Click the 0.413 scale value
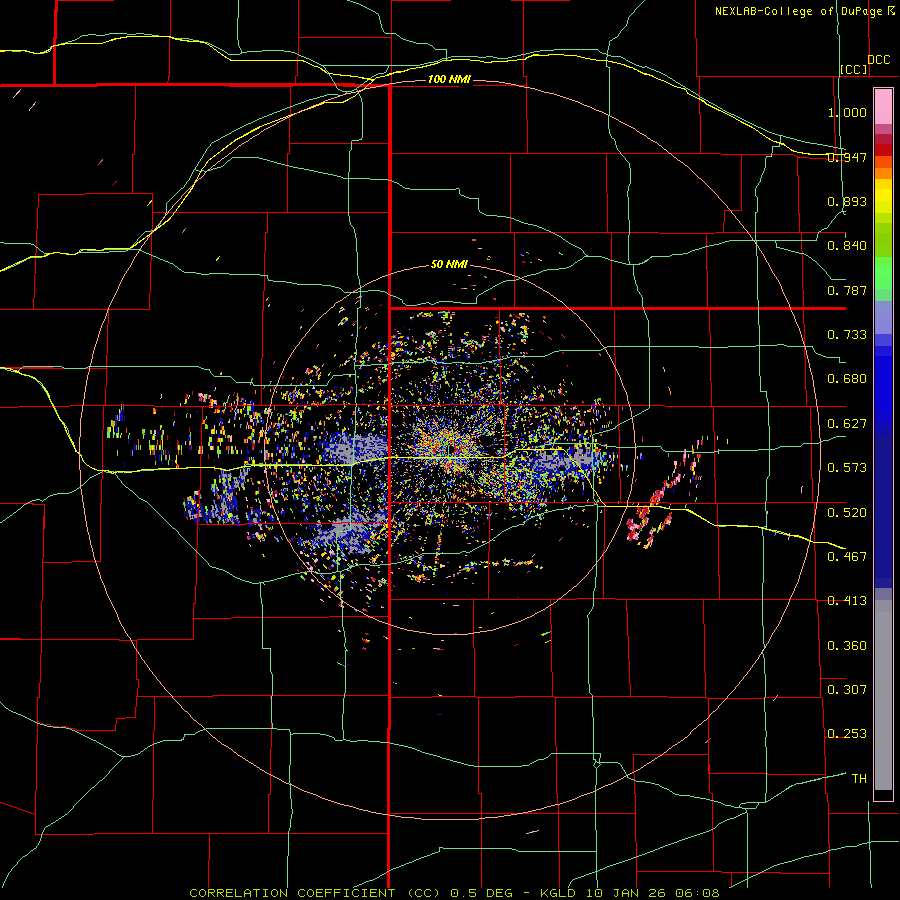This screenshot has height=900, width=900. pos(847,601)
